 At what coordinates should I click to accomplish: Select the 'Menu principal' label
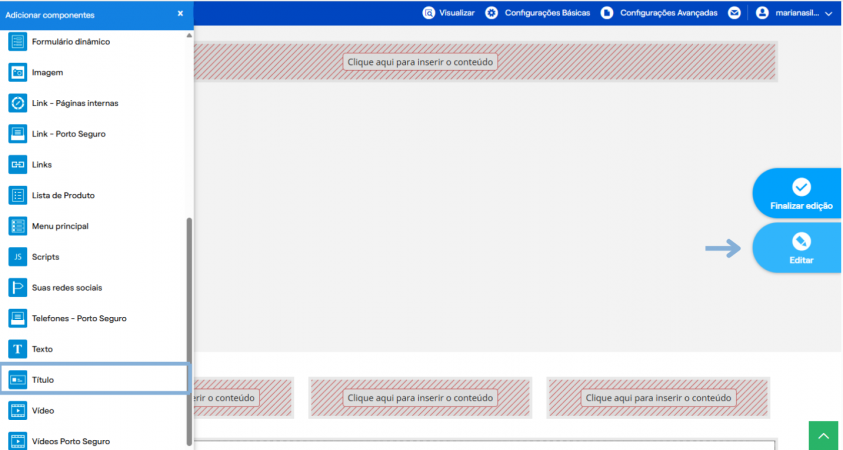click(60, 226)
